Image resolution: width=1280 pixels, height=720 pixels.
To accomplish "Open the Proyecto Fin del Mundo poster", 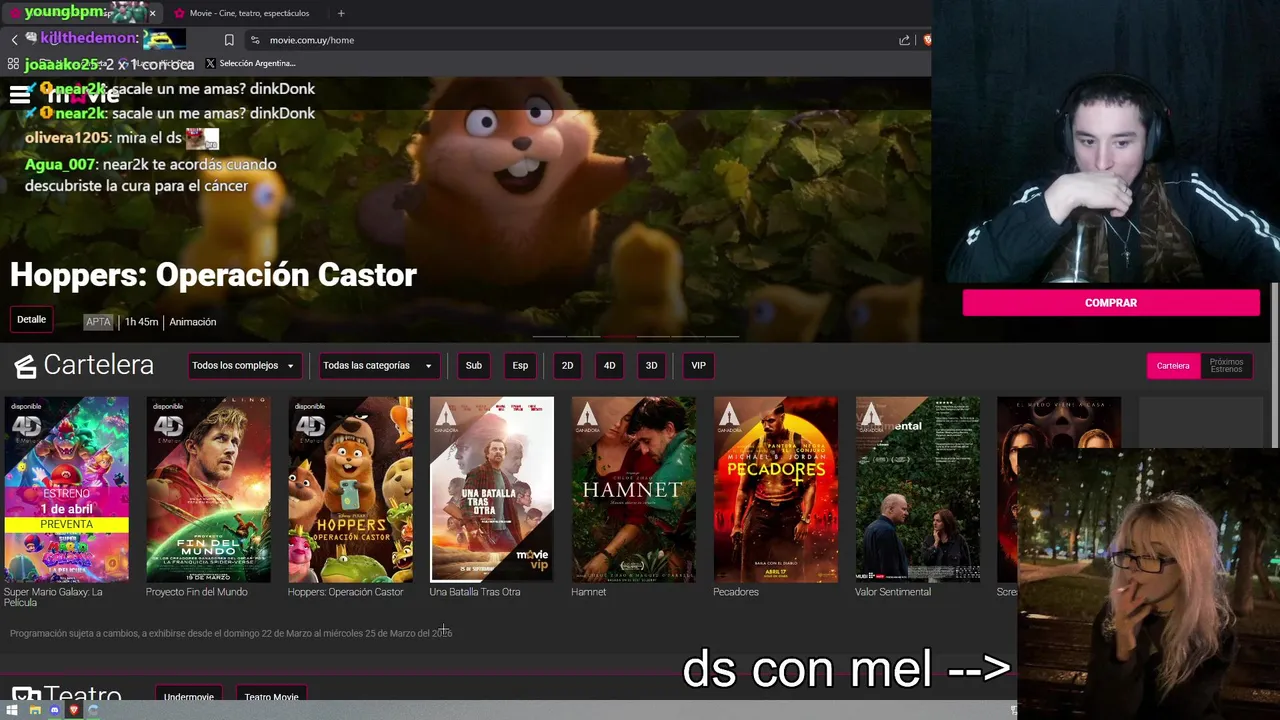I will click(x=208, y=489).
